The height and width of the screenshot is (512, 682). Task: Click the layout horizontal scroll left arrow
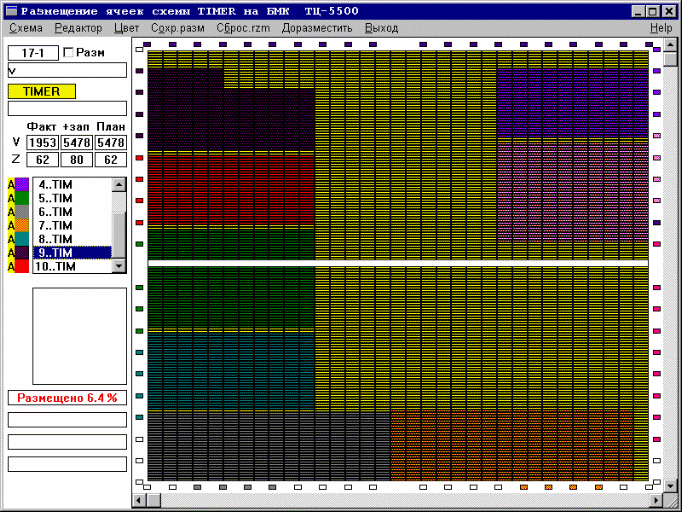[138, 500]
